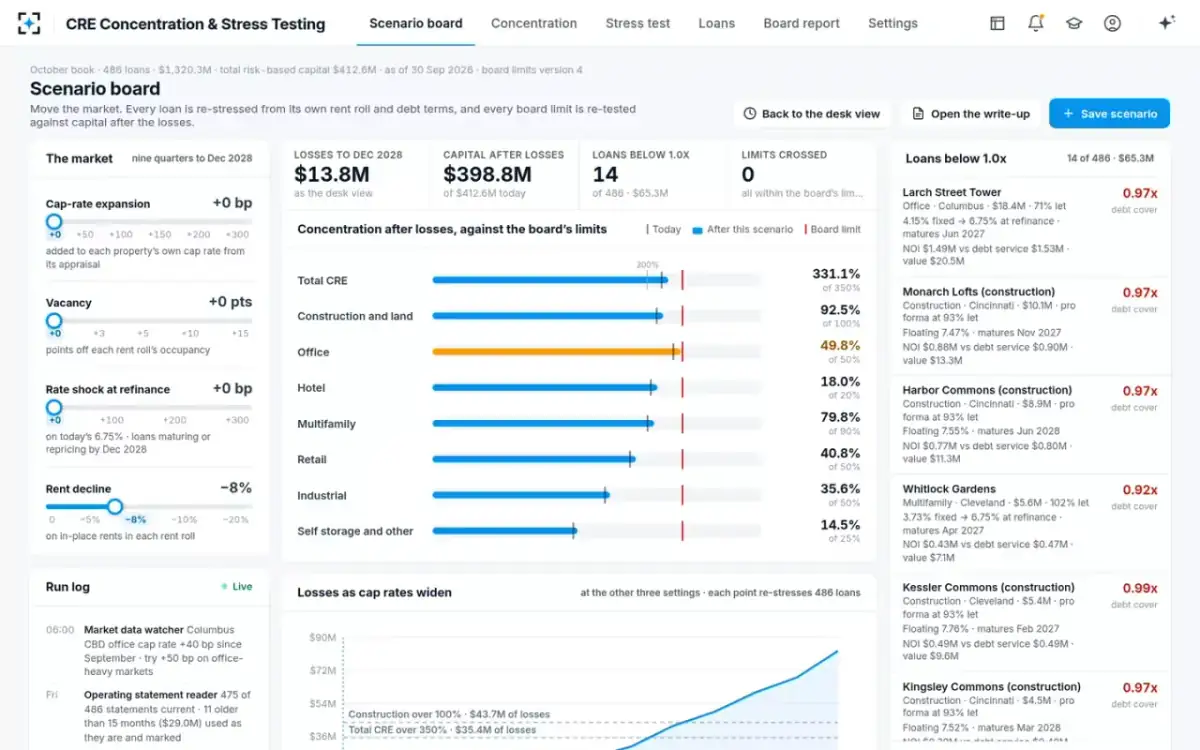This screenshot has height=750, width=1200.
Task: Click the Today legend entry
Action: (x=664, y=229)
